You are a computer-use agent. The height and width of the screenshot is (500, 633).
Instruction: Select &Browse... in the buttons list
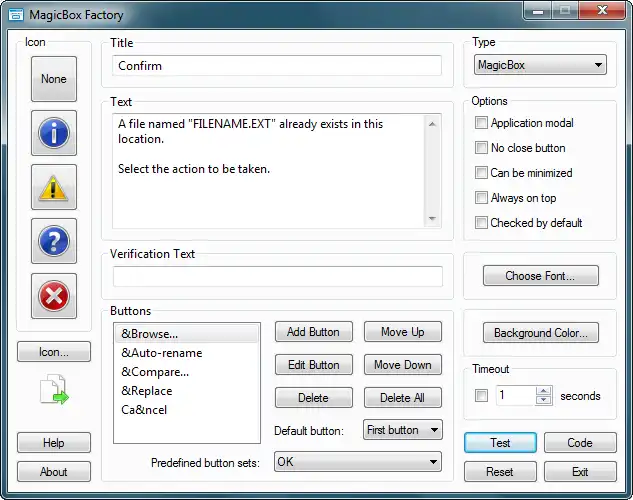point(187,334)
